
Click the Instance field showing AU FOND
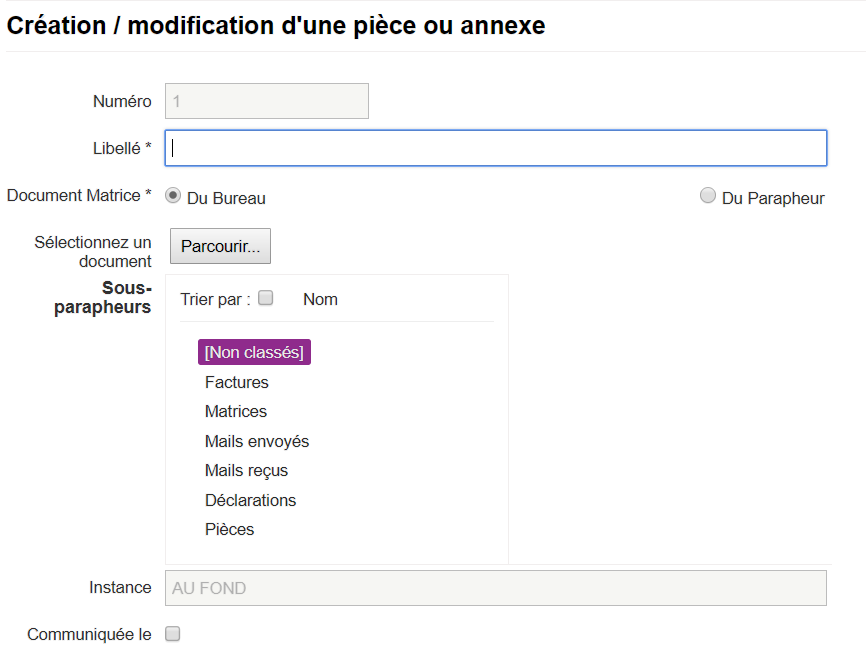495,588
